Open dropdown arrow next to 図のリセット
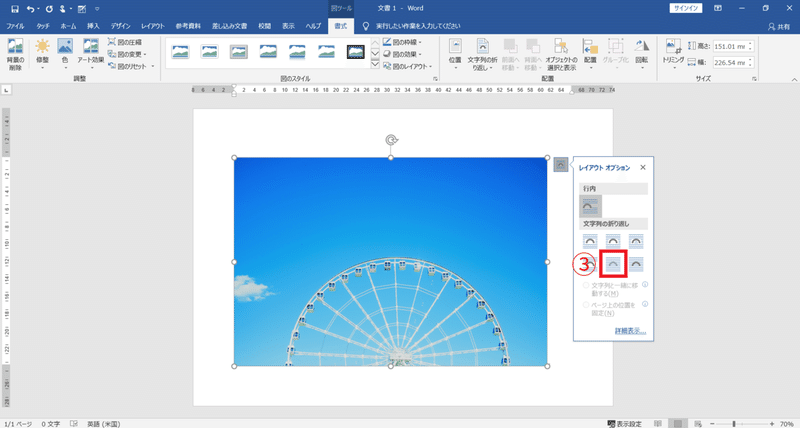Viewport: 800px width, 428px height. tap(153, 66)
